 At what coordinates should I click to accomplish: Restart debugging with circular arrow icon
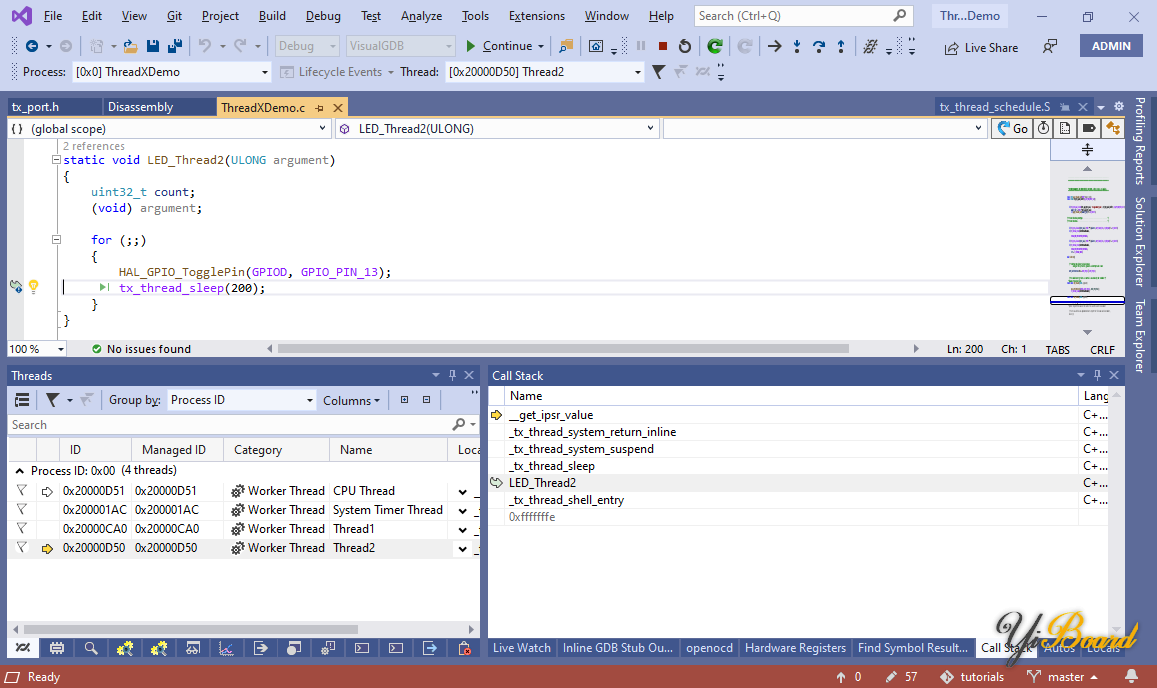point(685,46)
